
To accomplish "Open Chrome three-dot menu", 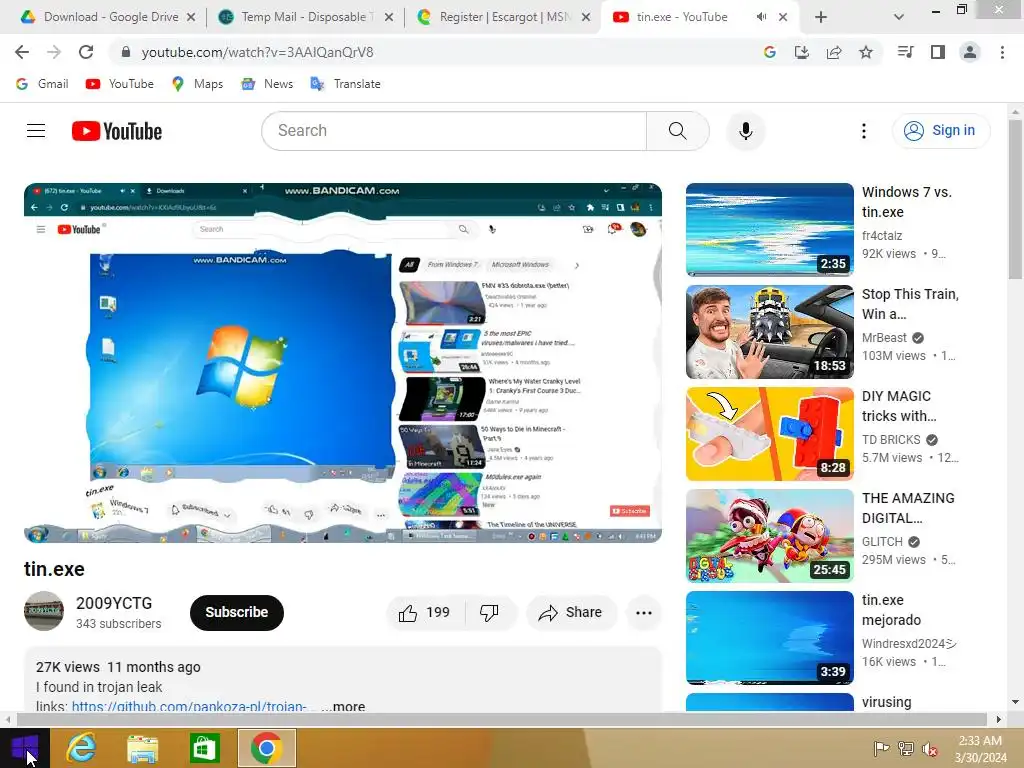I will pyautogui.click(x=1002, y=52).
